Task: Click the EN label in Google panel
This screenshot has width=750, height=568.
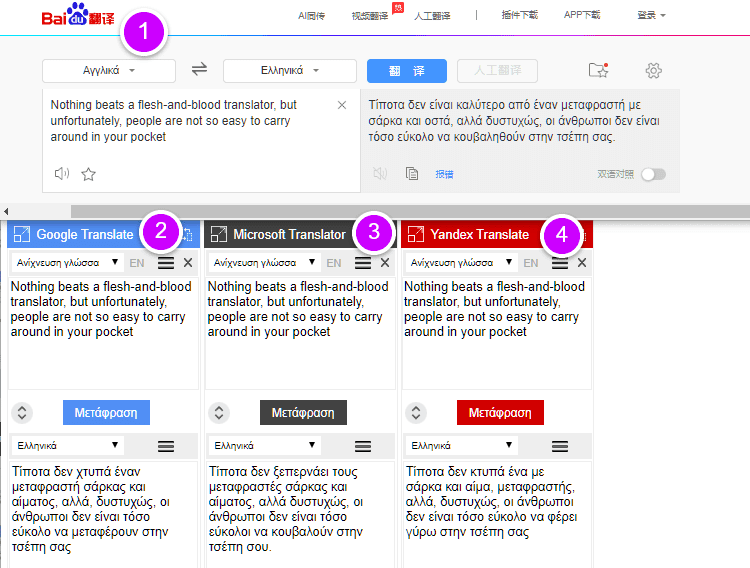Action: pos(137,263)
